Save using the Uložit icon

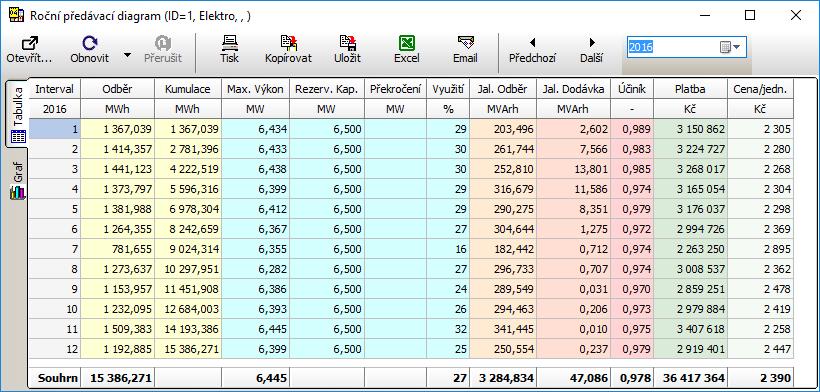point(347,43)
